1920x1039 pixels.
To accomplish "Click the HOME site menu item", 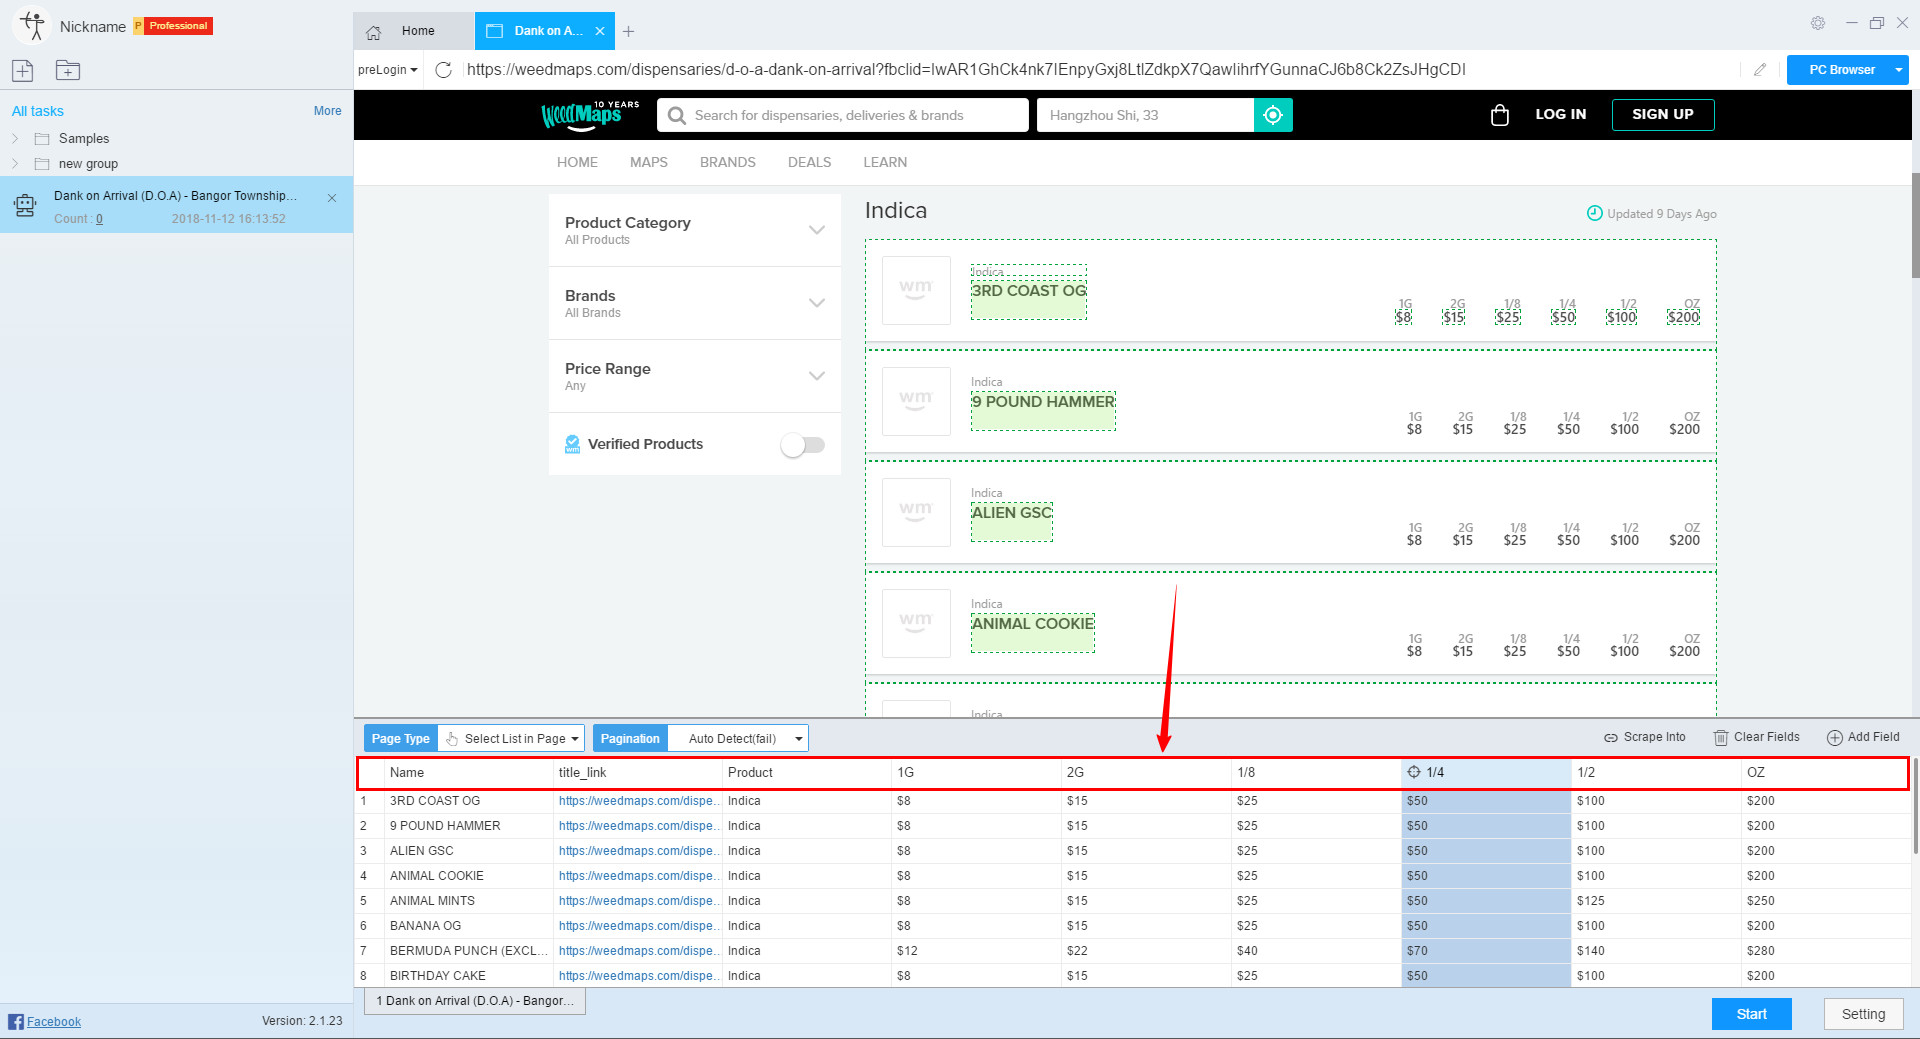I will (x=577, y=162).
